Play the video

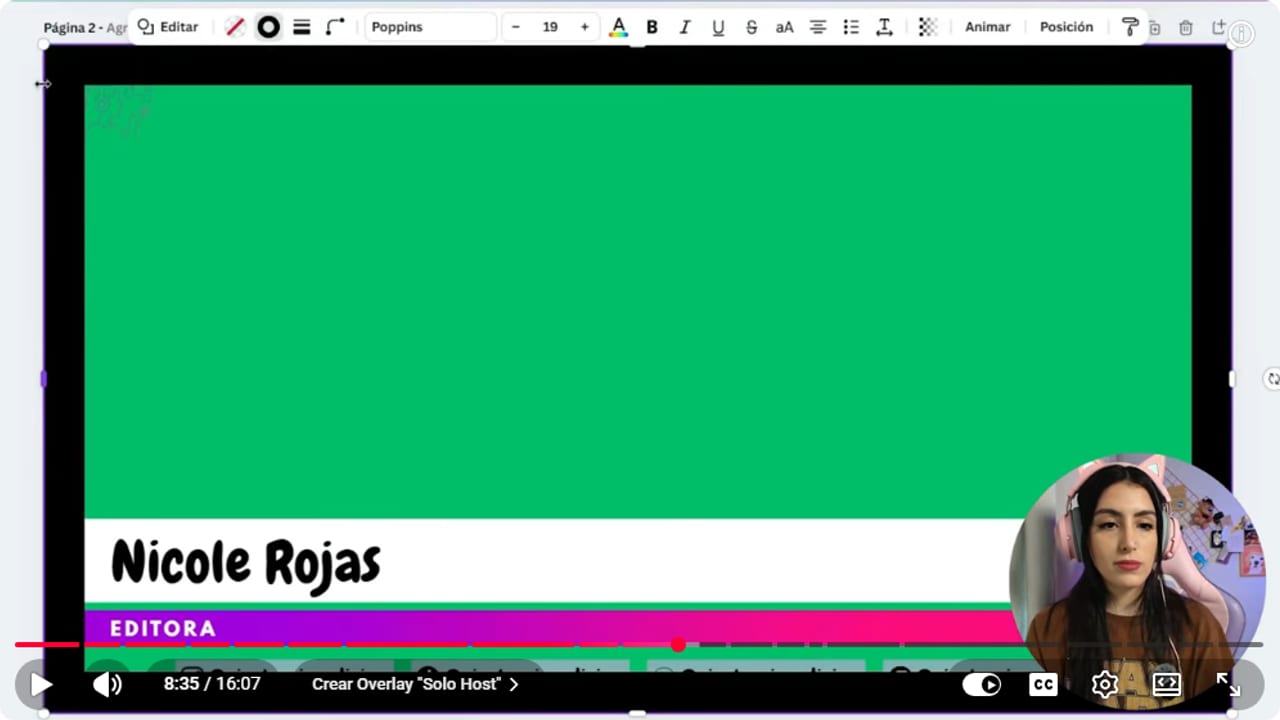[41, 684]
